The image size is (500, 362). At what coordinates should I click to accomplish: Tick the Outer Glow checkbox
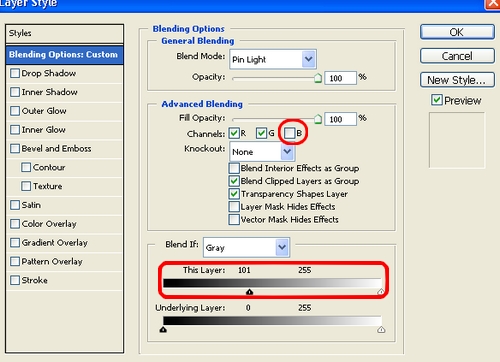pos(15,111)
